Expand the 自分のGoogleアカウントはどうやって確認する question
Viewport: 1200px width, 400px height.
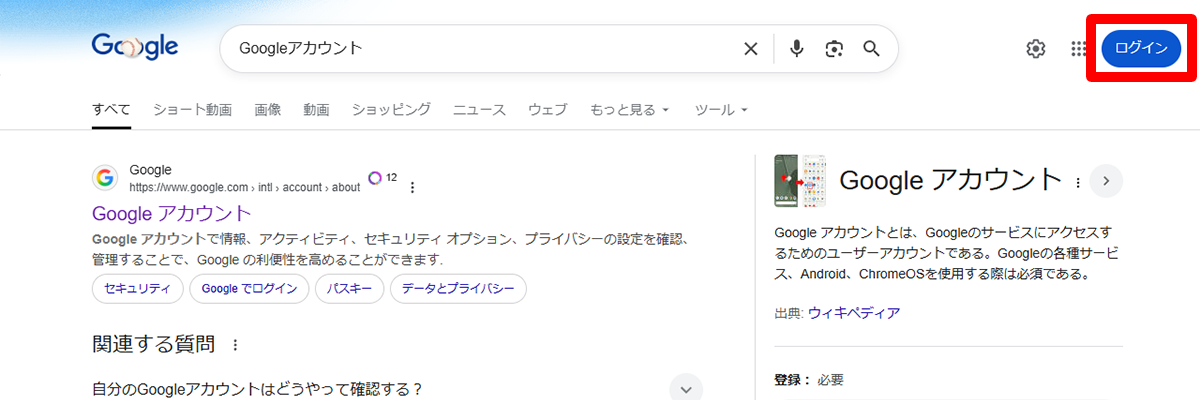pyautogui.click(x=397, y=388)
